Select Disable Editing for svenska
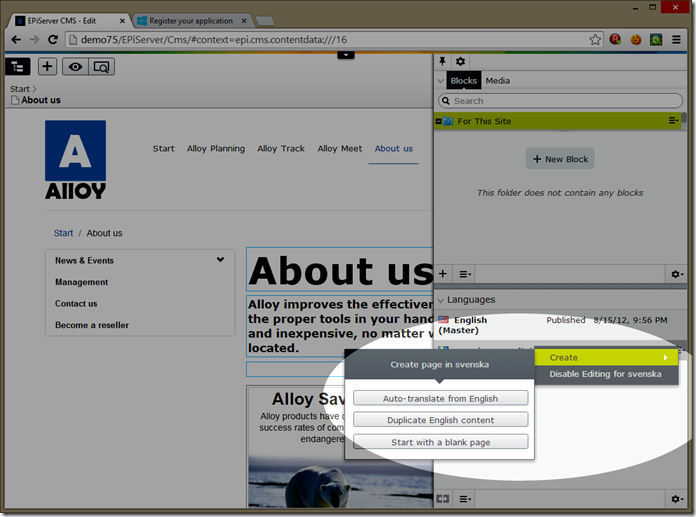The width and height of the screenshot is (696, 517). [604, 374]
